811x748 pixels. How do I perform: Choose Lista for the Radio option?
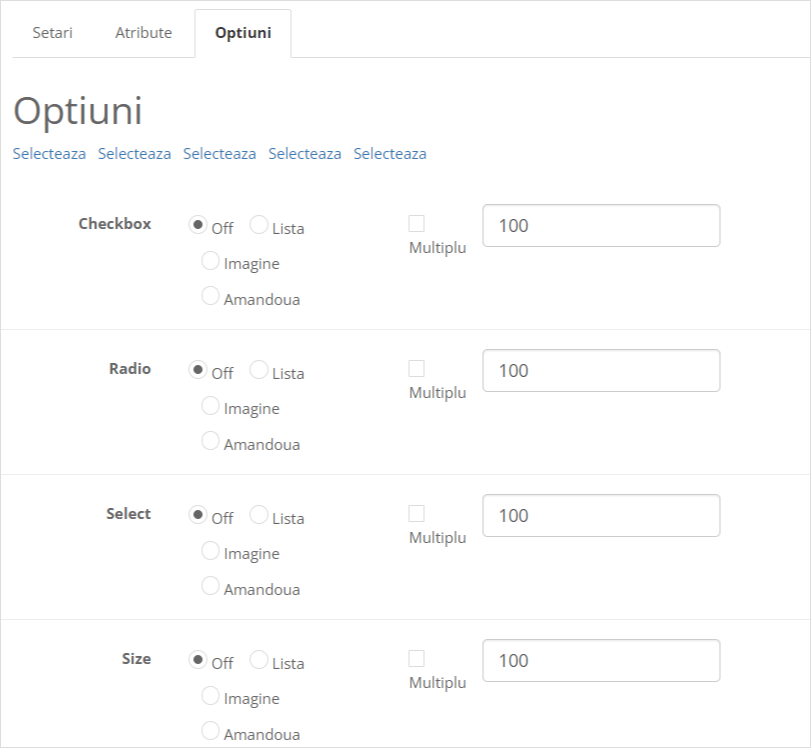(258, 370)
